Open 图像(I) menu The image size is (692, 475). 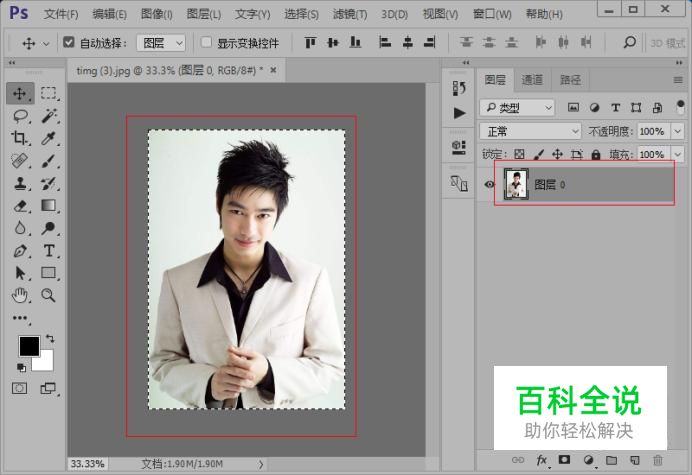[157, 14]
